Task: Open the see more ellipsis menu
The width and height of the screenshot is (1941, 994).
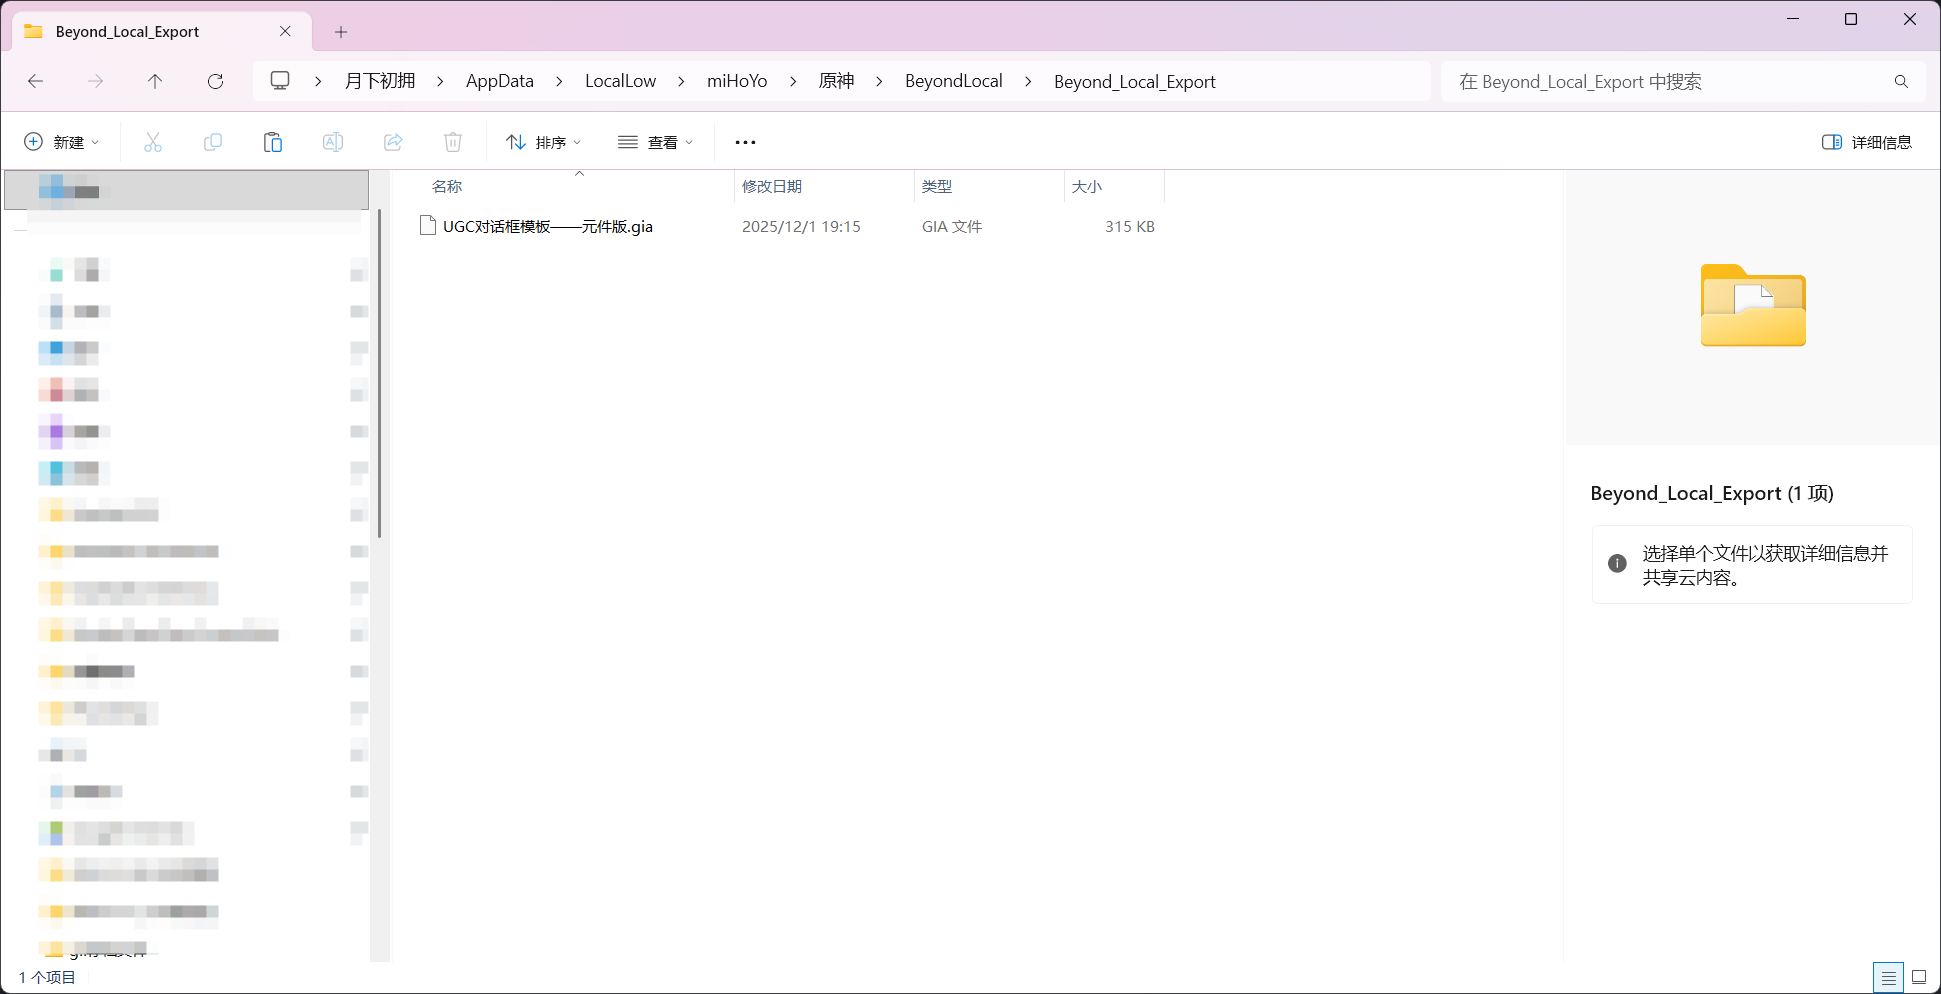Action: click(744, 142)
